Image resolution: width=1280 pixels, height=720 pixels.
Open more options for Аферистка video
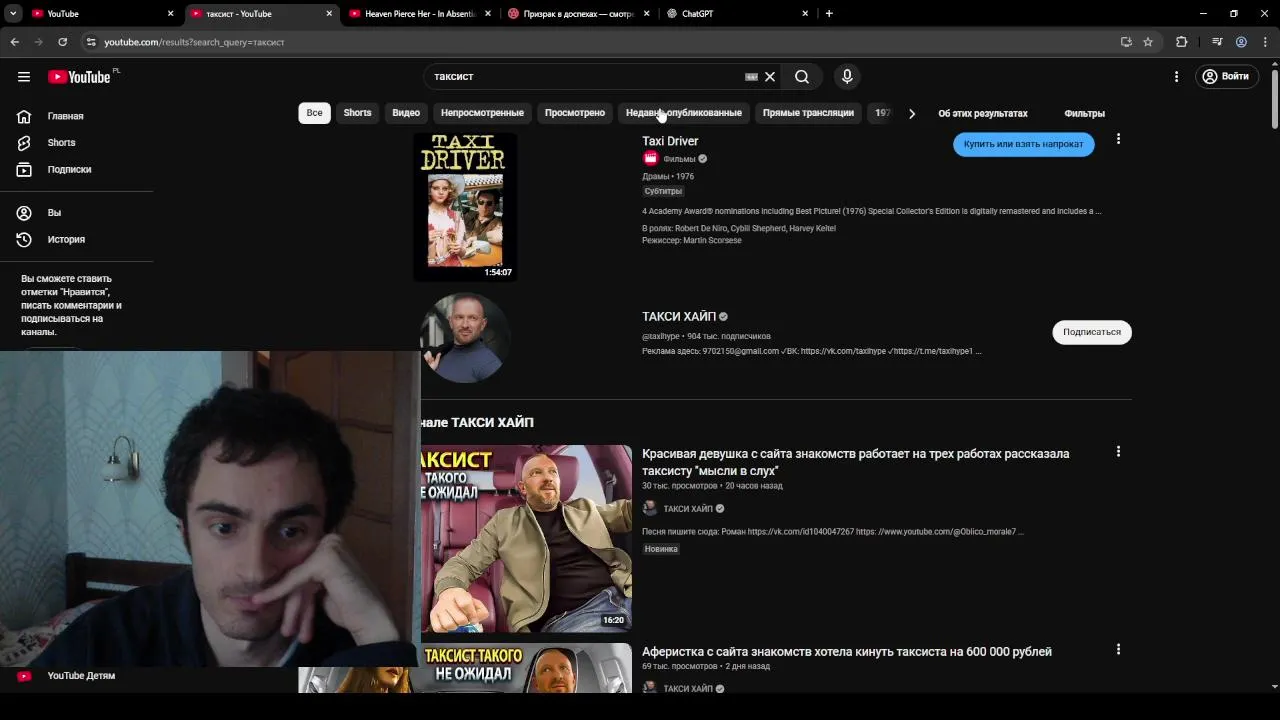pos(1118,650)
